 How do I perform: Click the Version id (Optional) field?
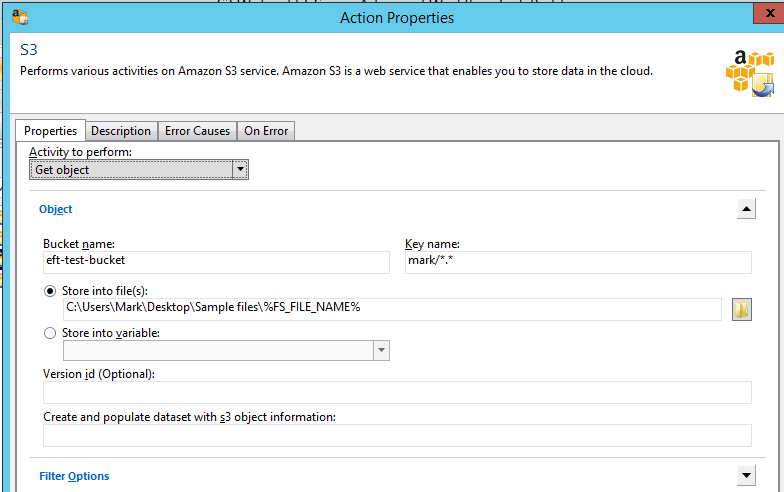point(396,392)
